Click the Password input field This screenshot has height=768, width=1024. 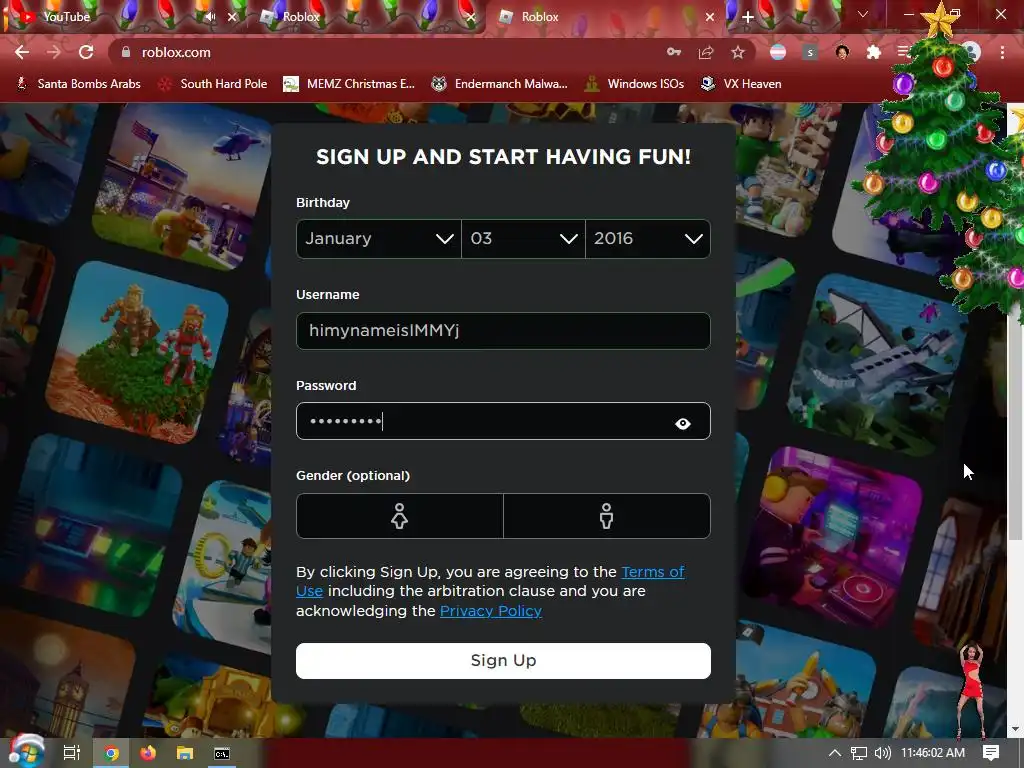(x=503, y=421)
